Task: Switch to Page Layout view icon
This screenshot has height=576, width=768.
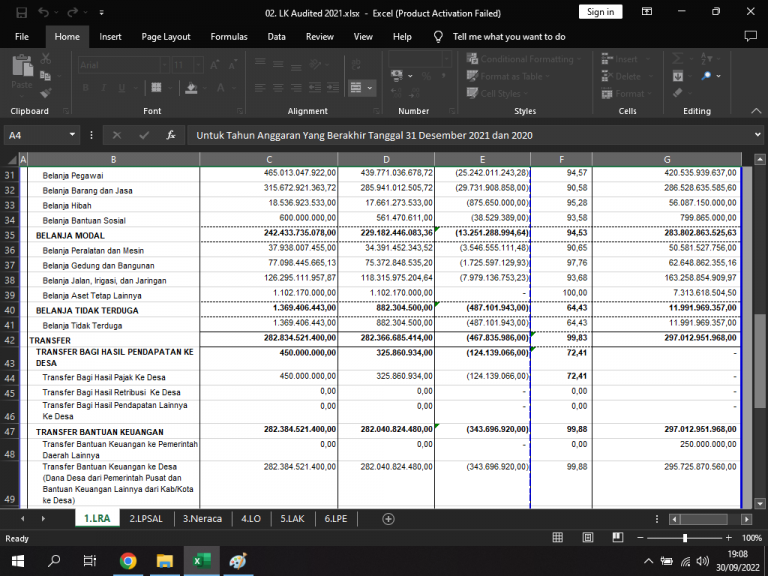Action: tap(589, 538)
